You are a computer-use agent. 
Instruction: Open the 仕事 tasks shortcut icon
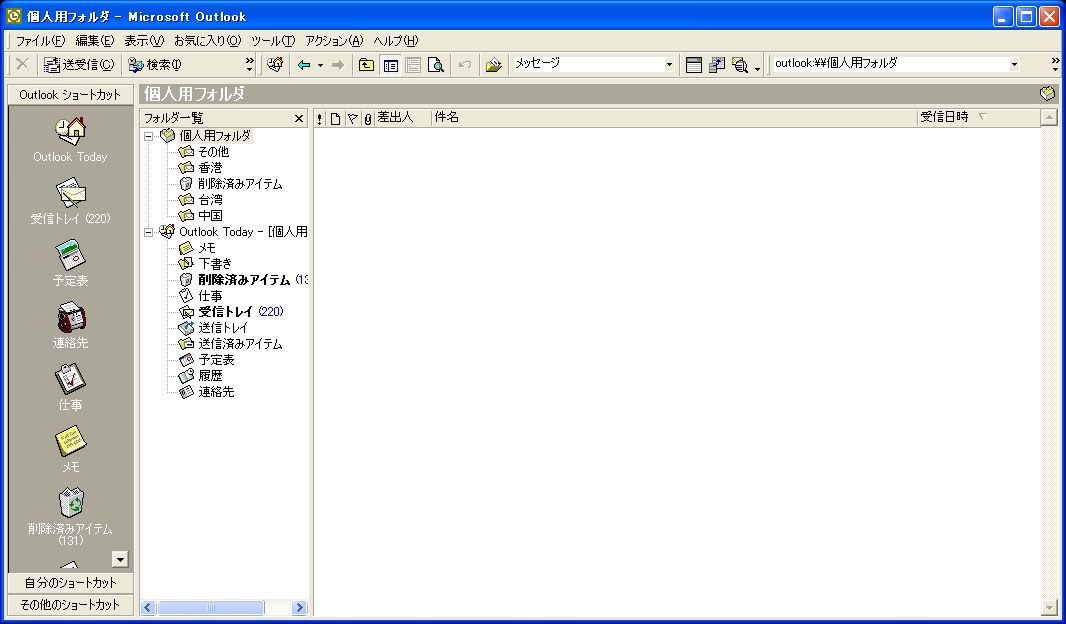(x=70, y=378)
